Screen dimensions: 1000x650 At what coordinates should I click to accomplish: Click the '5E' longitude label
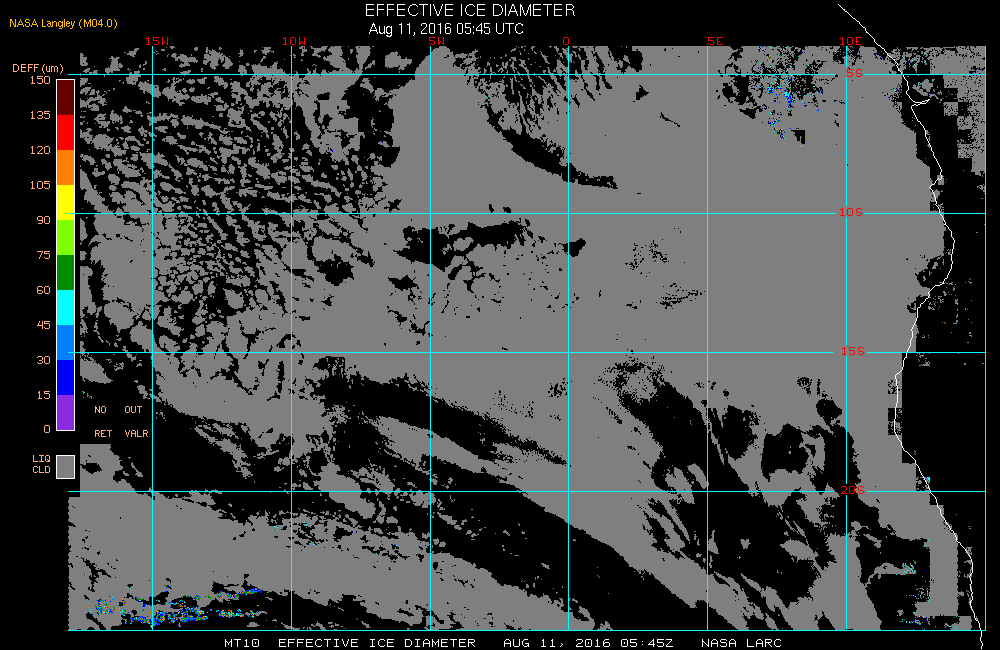[715, 41]
